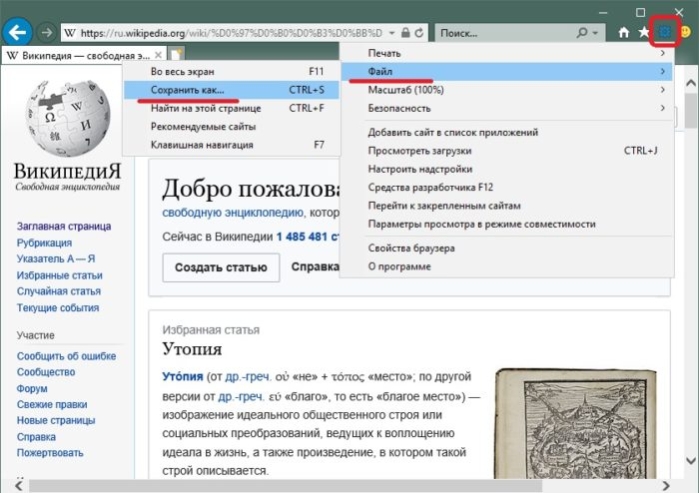Open Избранные статьи link

coord(59,275)
